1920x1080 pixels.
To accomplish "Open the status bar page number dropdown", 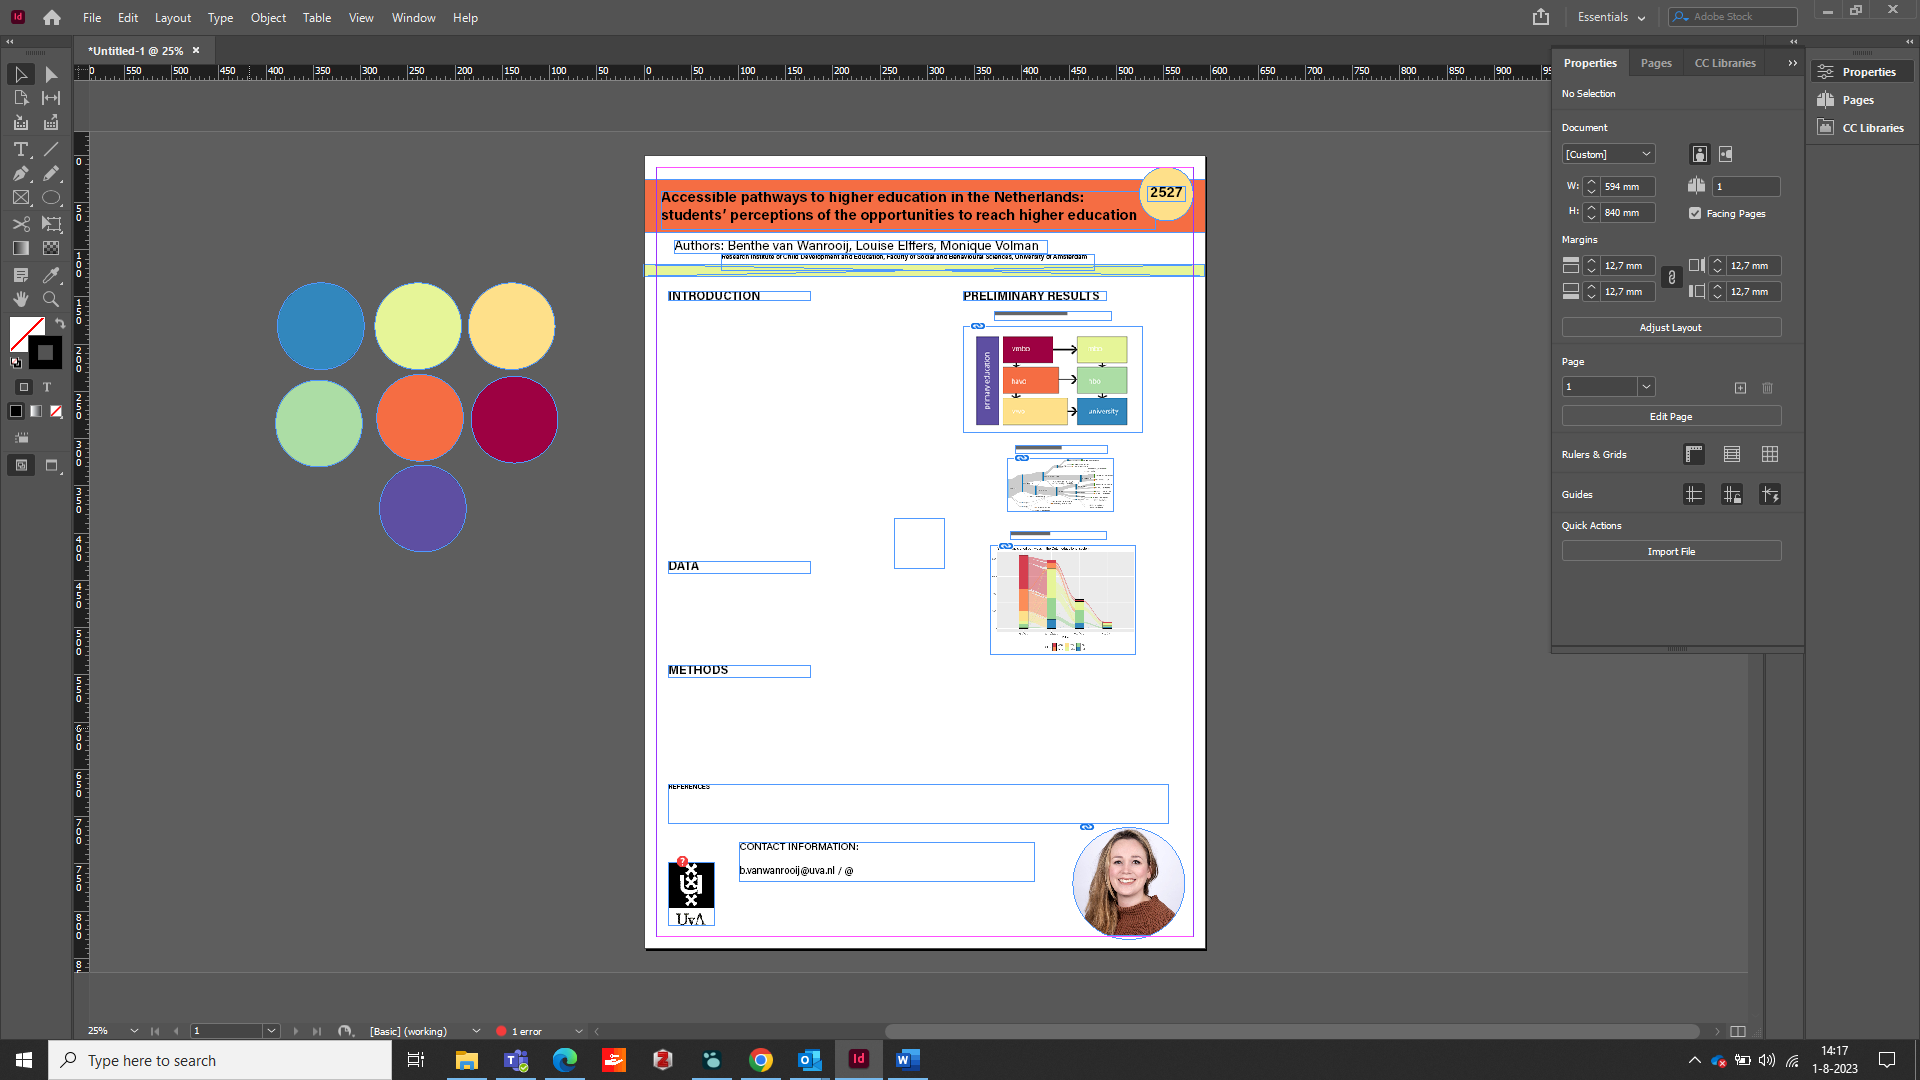I will pos(271,1031).
